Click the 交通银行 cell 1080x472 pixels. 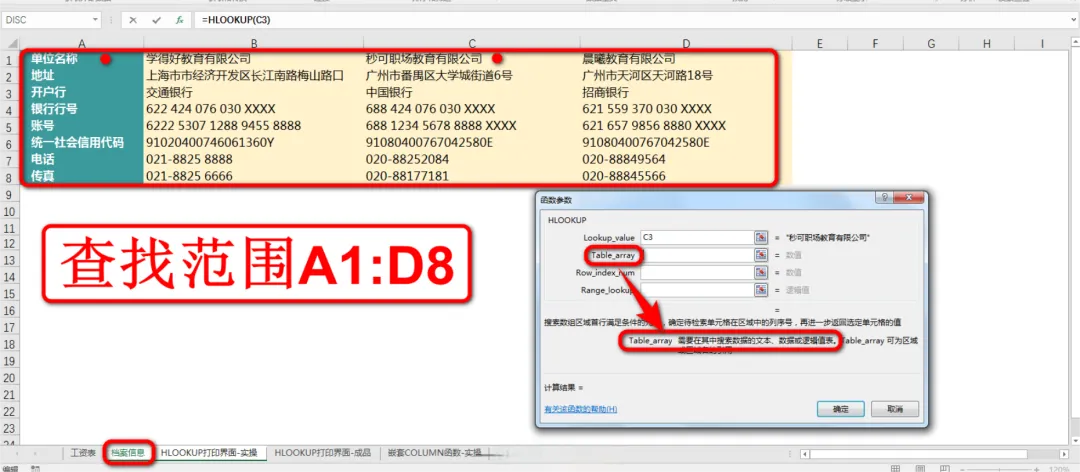coord(254,92)
